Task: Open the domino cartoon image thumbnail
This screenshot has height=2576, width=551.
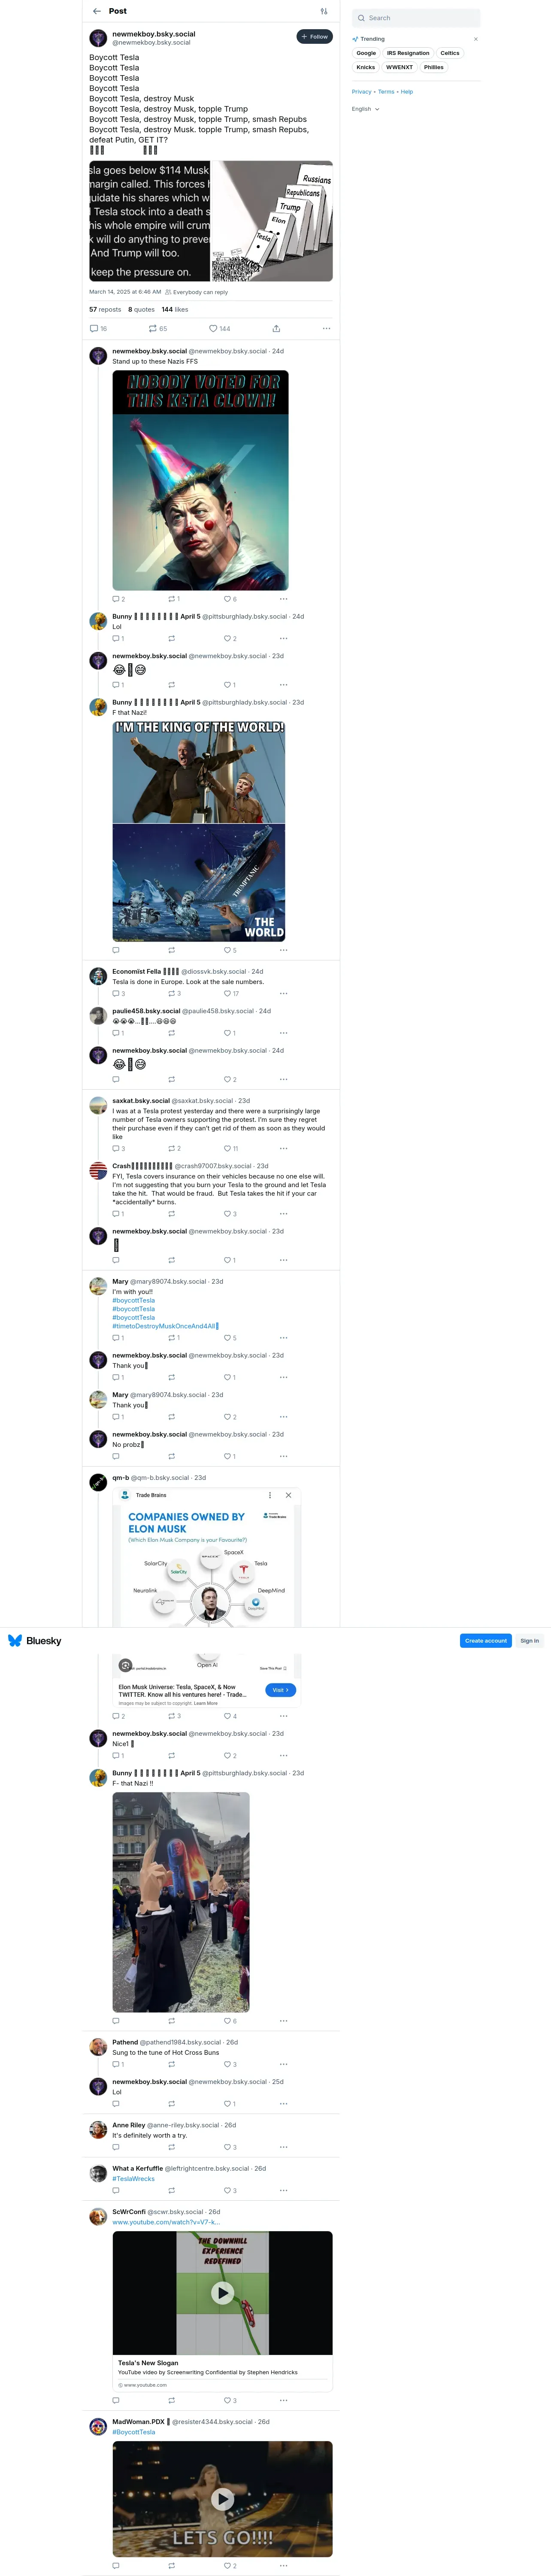Action: [x=273, y=221]
